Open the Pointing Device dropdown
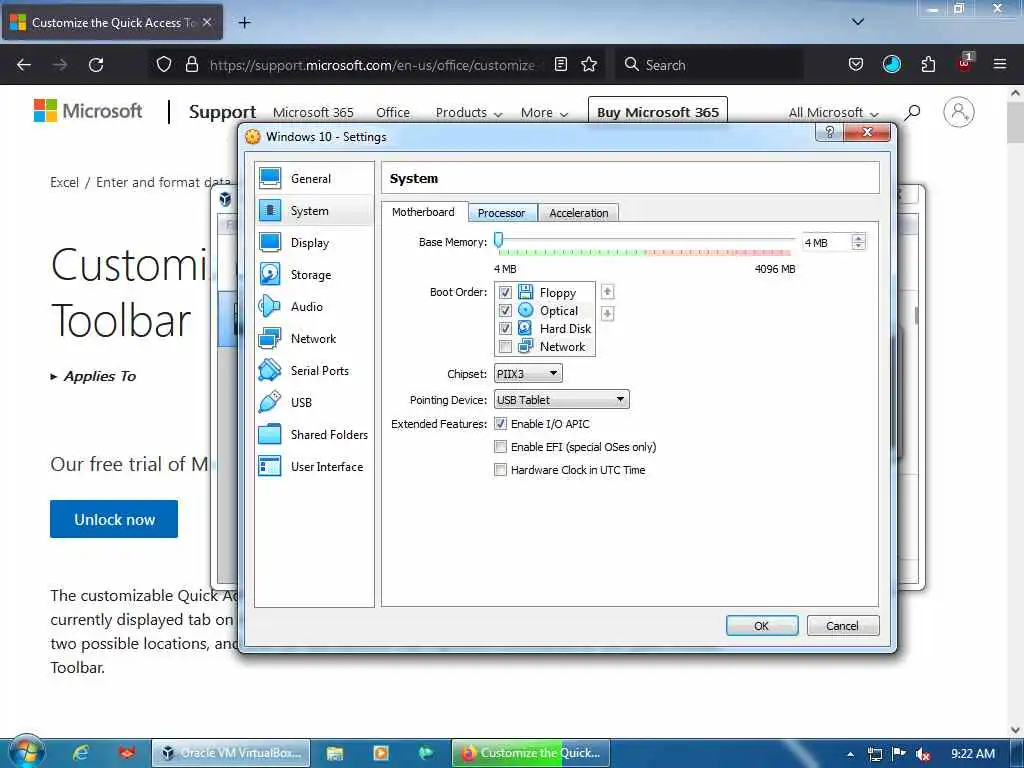 pos(562,399)
